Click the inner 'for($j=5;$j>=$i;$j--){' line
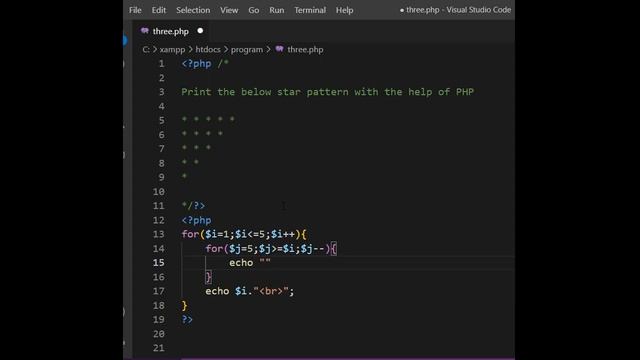This screenshot has height=360, width=640. point(271,249)
